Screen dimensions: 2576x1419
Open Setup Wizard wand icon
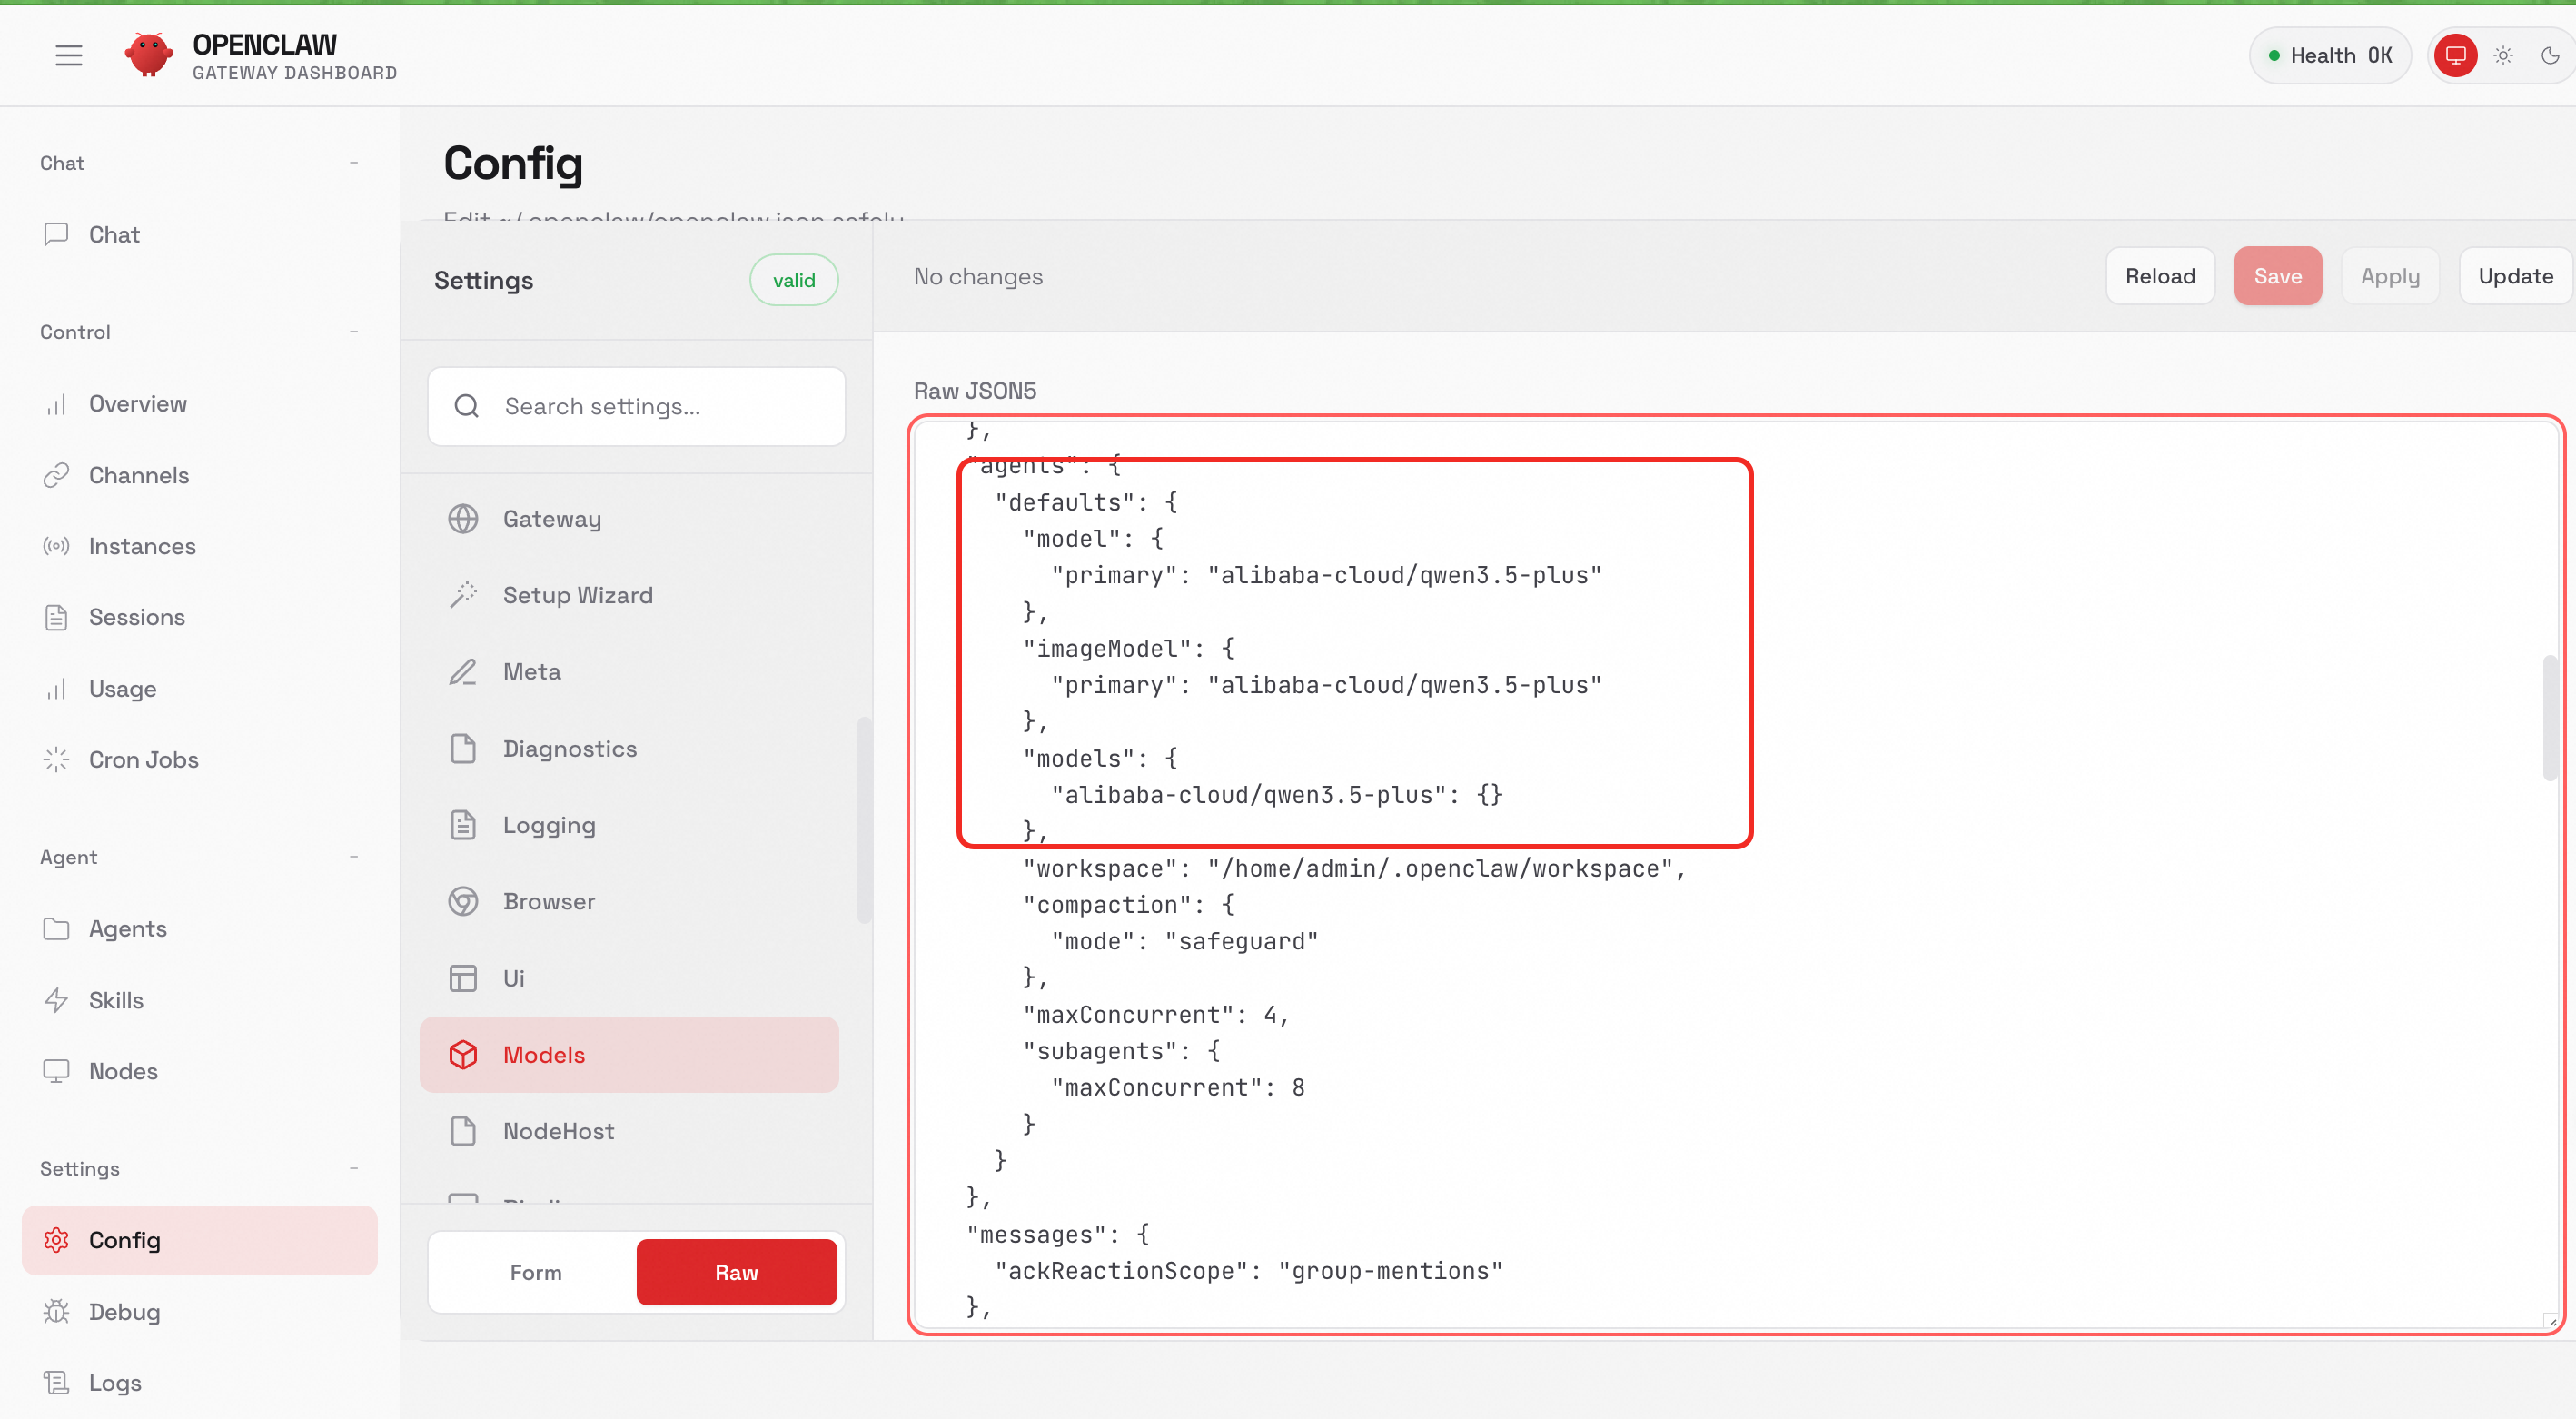(463, 595)
